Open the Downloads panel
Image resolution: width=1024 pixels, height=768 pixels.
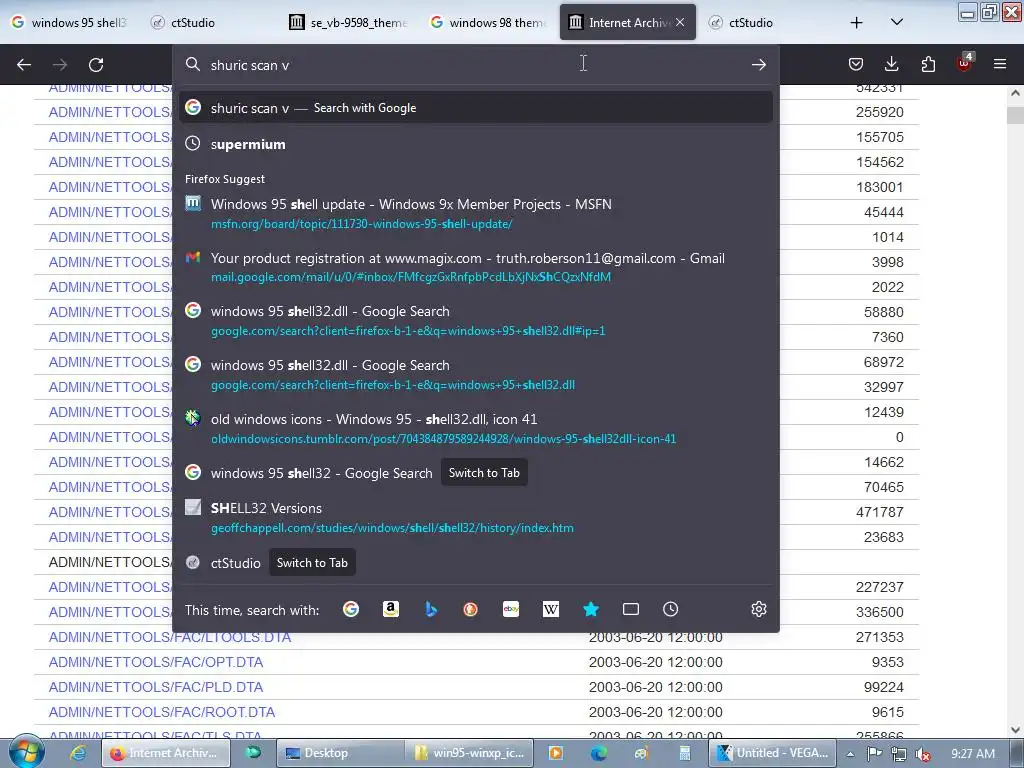(x=891, y=64)
